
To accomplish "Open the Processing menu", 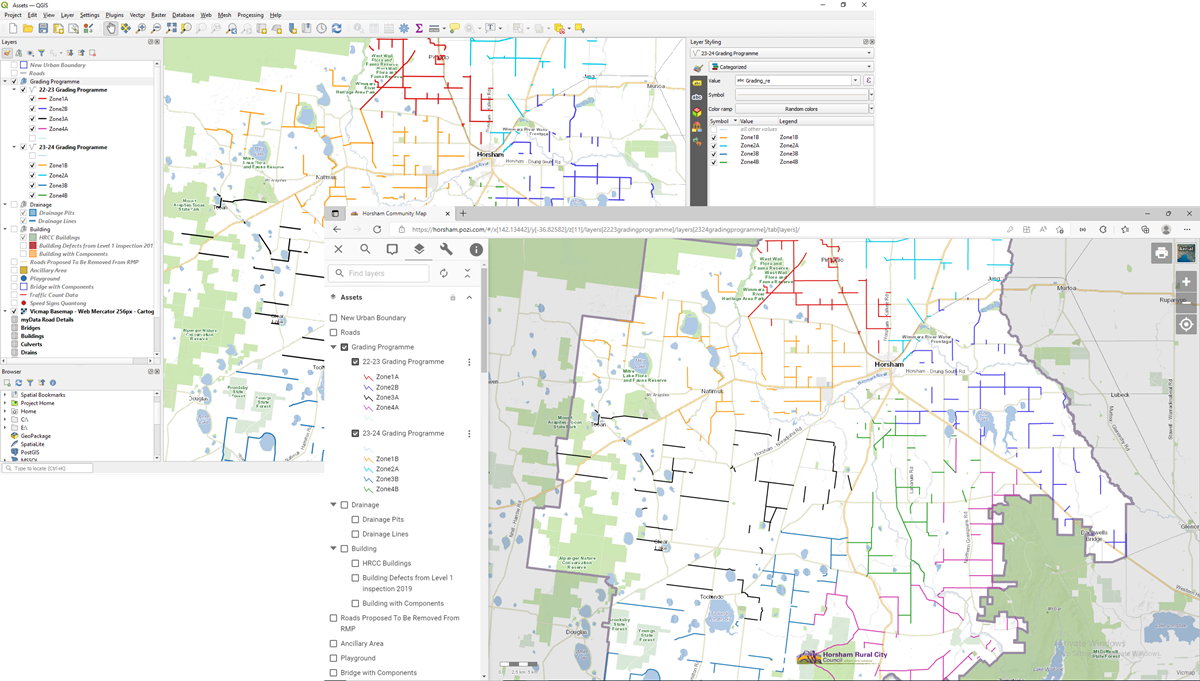I will click(x=250, y=15).
